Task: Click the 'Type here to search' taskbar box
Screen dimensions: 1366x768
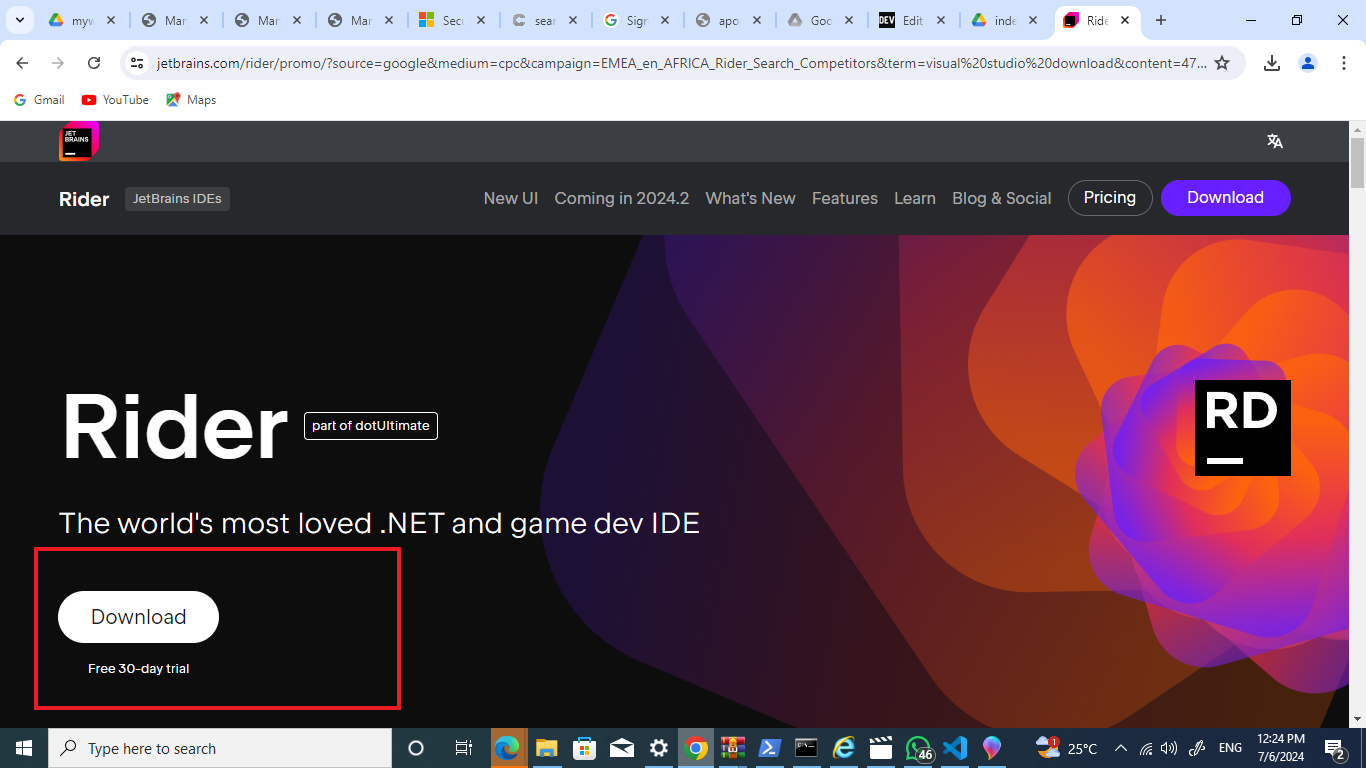Action: pos(220,748)
